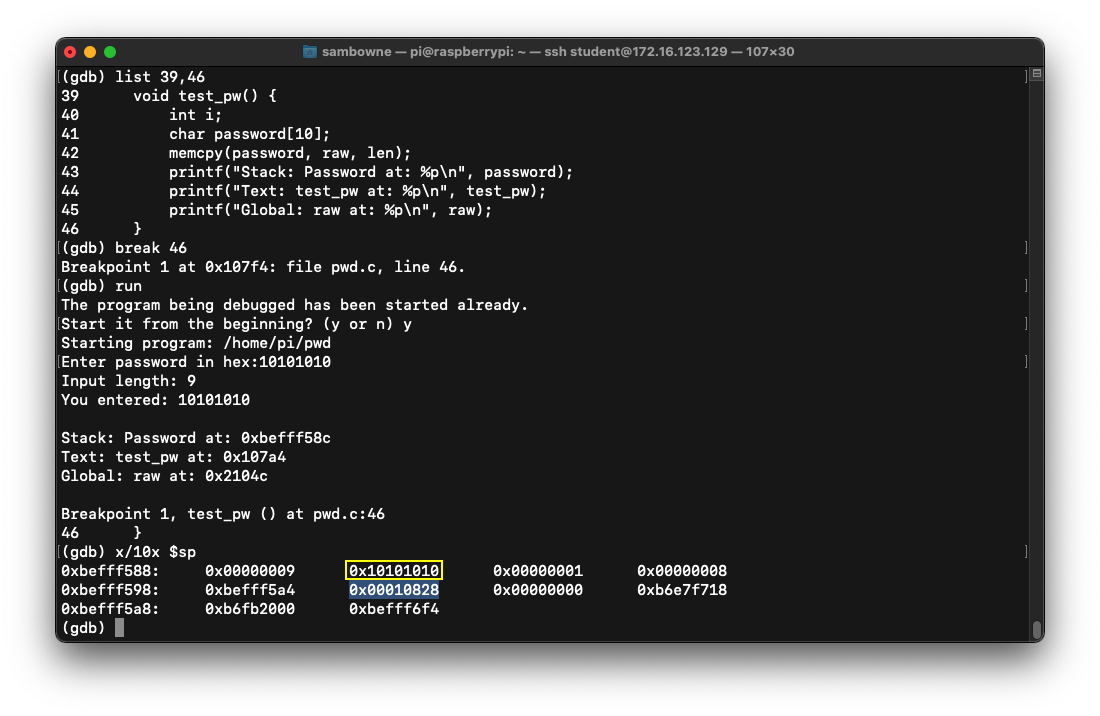
Task: Click 'Breakpoint 1, test_pw () at pwd.c:46' line
Action: (x=222, y=513)
